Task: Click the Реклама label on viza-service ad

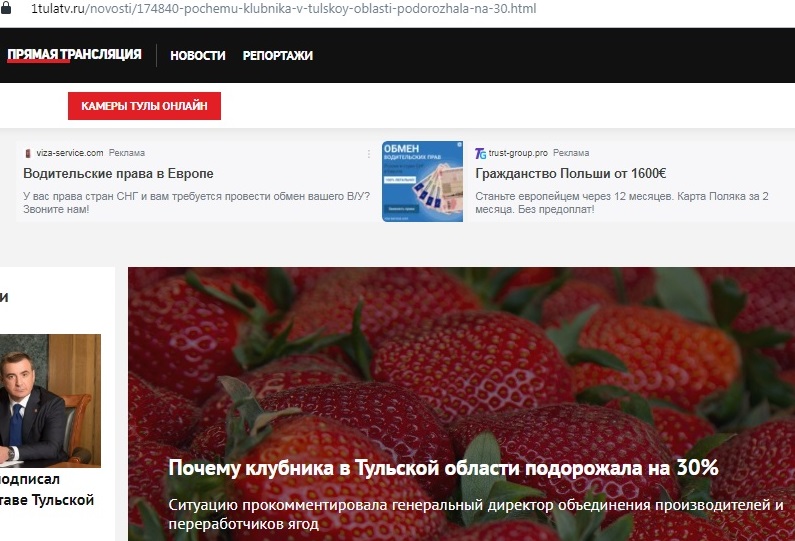Action: click(x=127, y=153)
